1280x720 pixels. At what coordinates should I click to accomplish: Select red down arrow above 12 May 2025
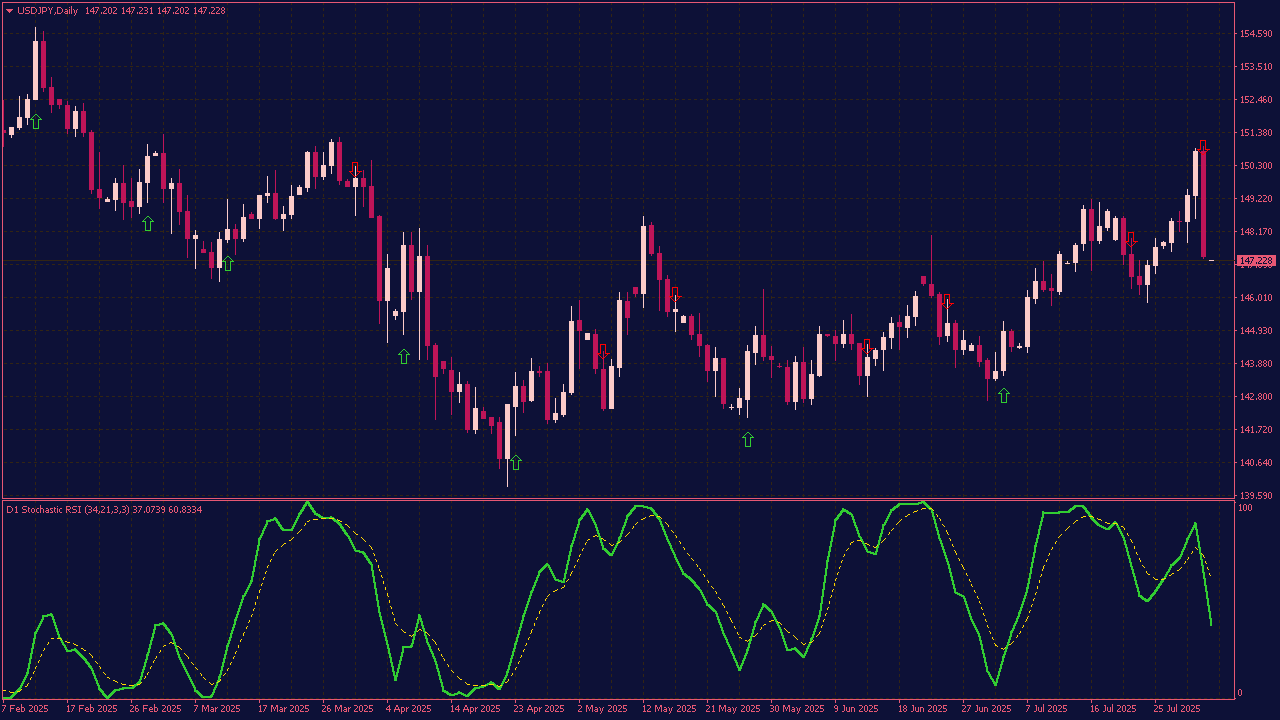tap(675, 294)
